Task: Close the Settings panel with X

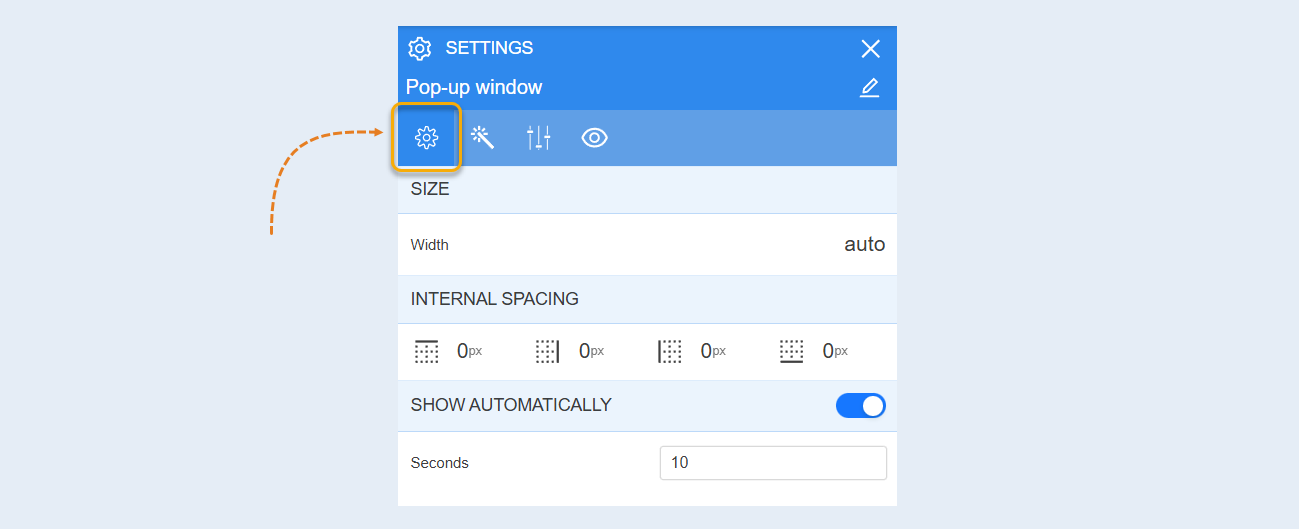Action: point(871,49)
